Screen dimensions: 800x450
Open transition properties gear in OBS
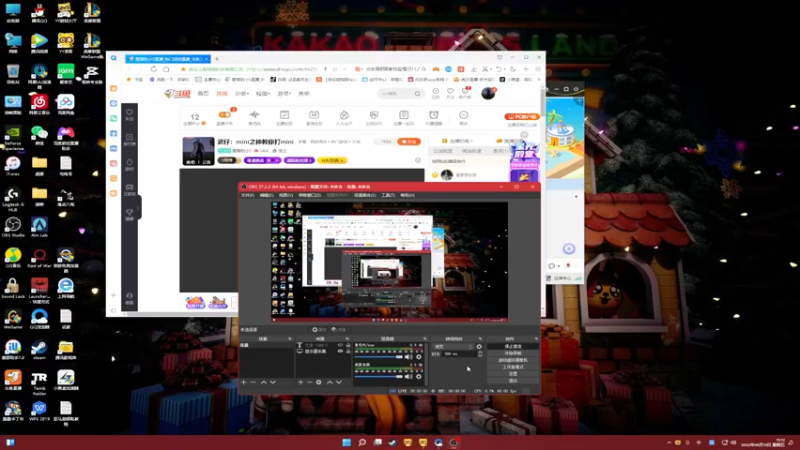click(479, 346)
